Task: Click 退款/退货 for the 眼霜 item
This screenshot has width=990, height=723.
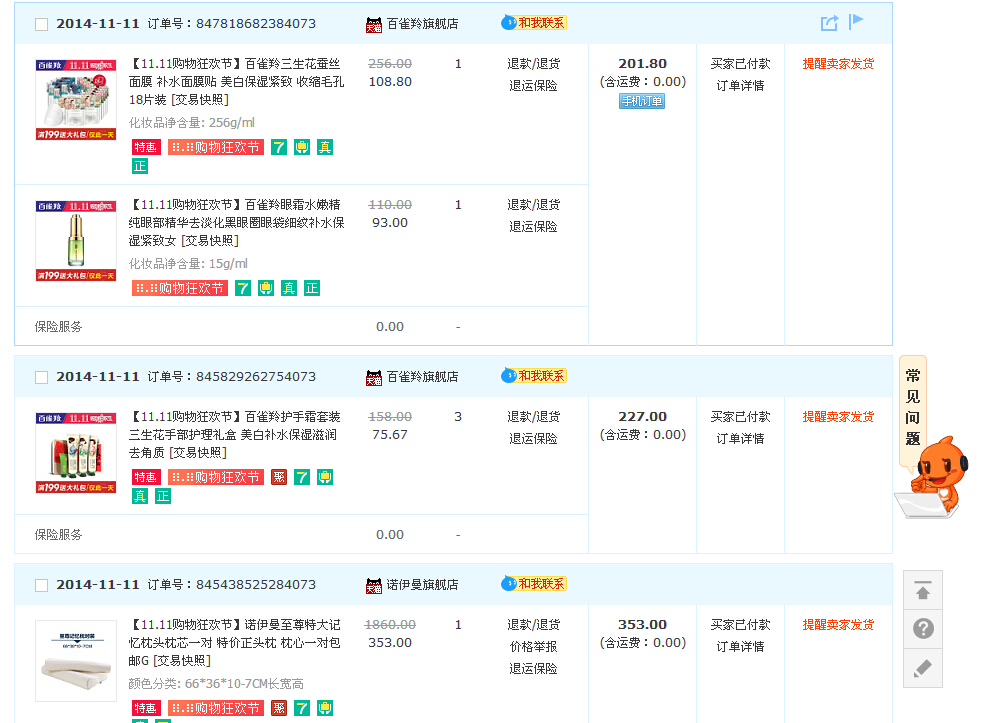Action: pyautogui.click(x=534, y=205)
